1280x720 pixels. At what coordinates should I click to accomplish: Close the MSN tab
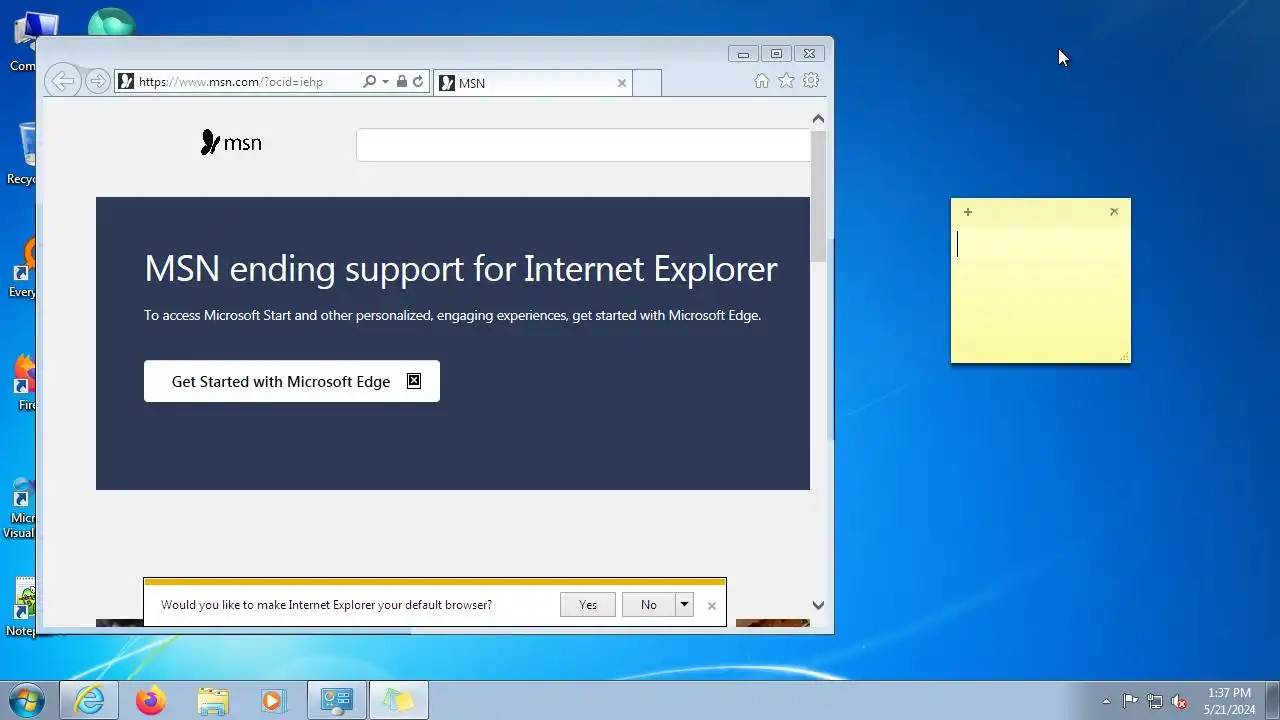(x=622, y=83)
